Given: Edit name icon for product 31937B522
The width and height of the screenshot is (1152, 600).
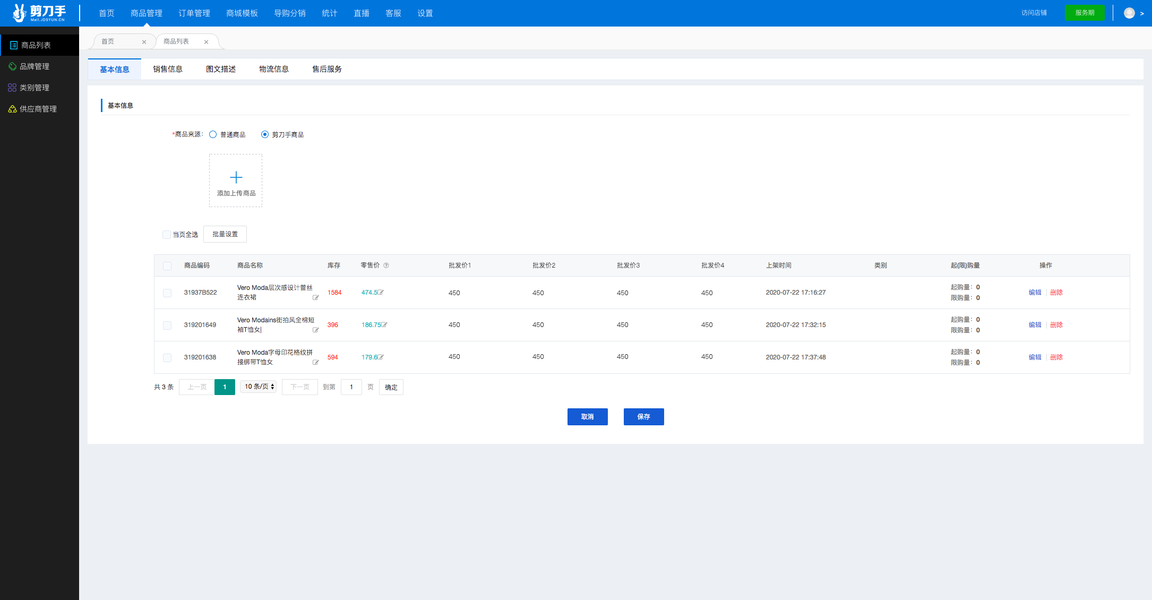Looking at the screenshot, I should coord(315,297).
